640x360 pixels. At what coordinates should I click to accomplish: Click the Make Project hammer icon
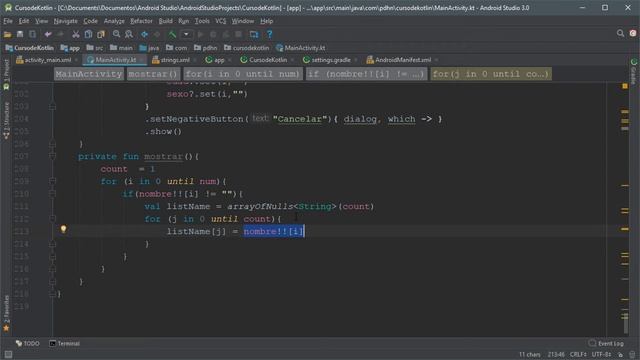point(172,34)
